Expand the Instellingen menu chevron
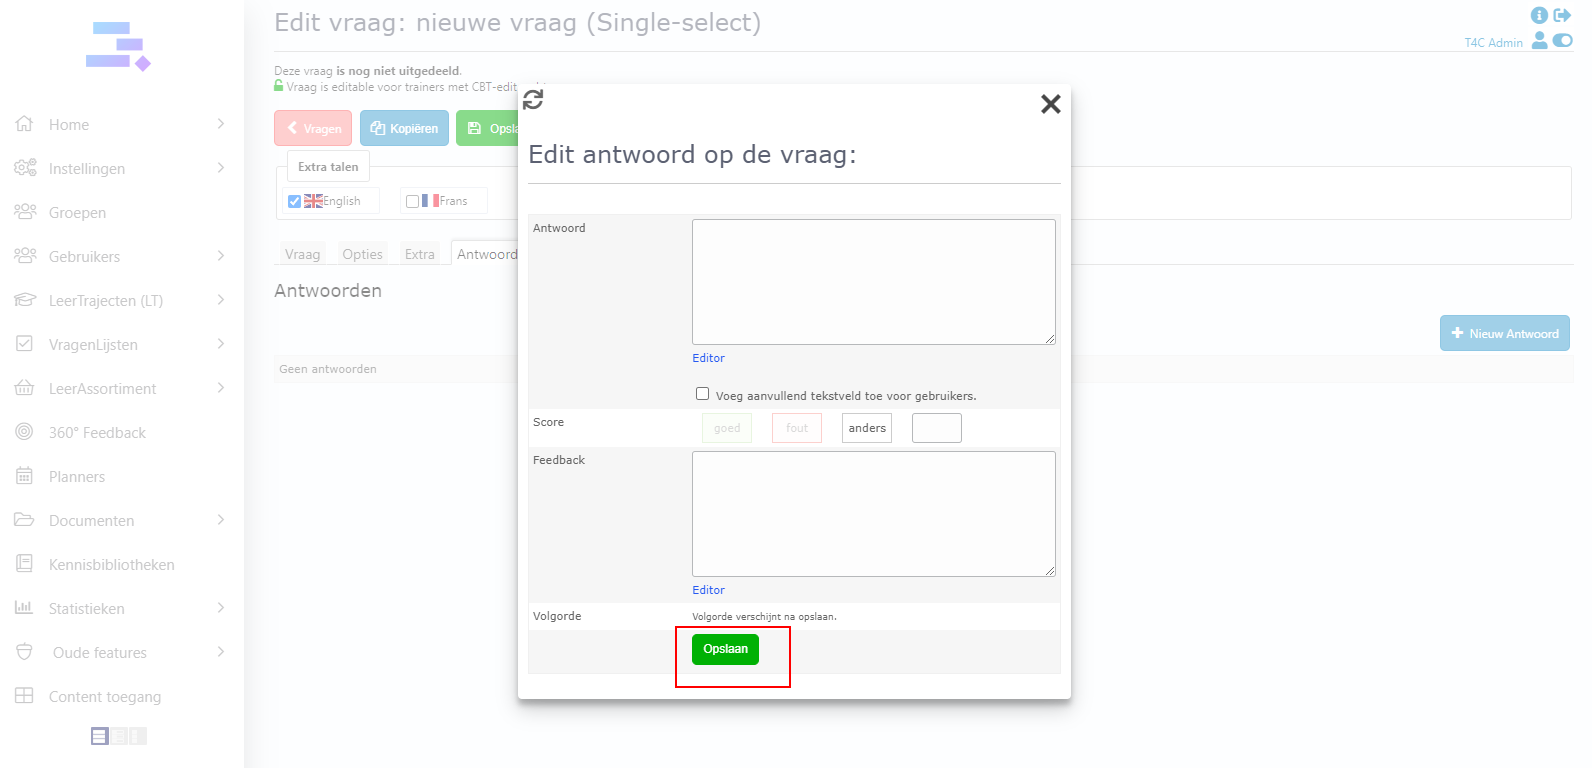This screenshot has width=1592, height=768. (221, 168)
